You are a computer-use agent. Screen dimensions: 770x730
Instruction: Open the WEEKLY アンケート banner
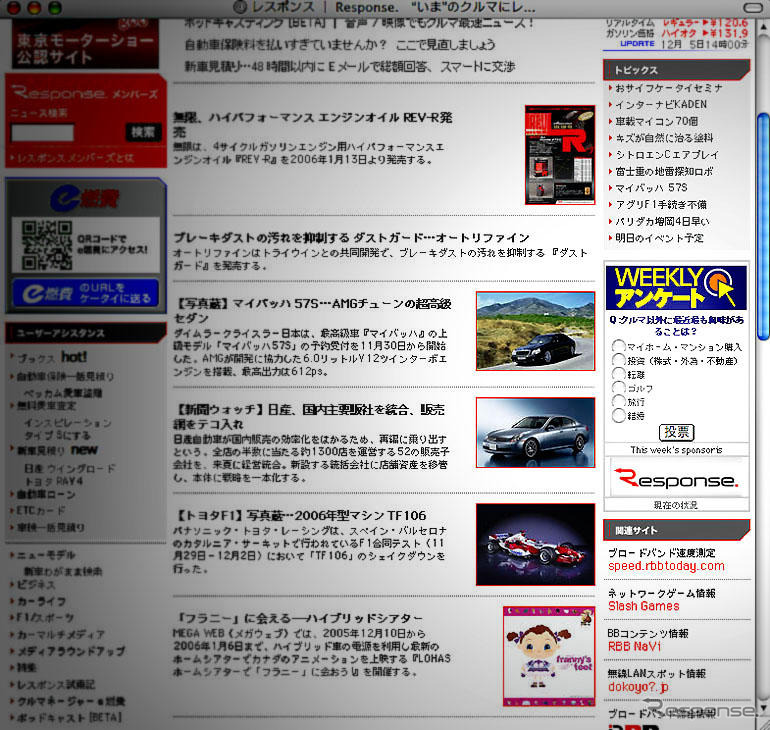676,288
